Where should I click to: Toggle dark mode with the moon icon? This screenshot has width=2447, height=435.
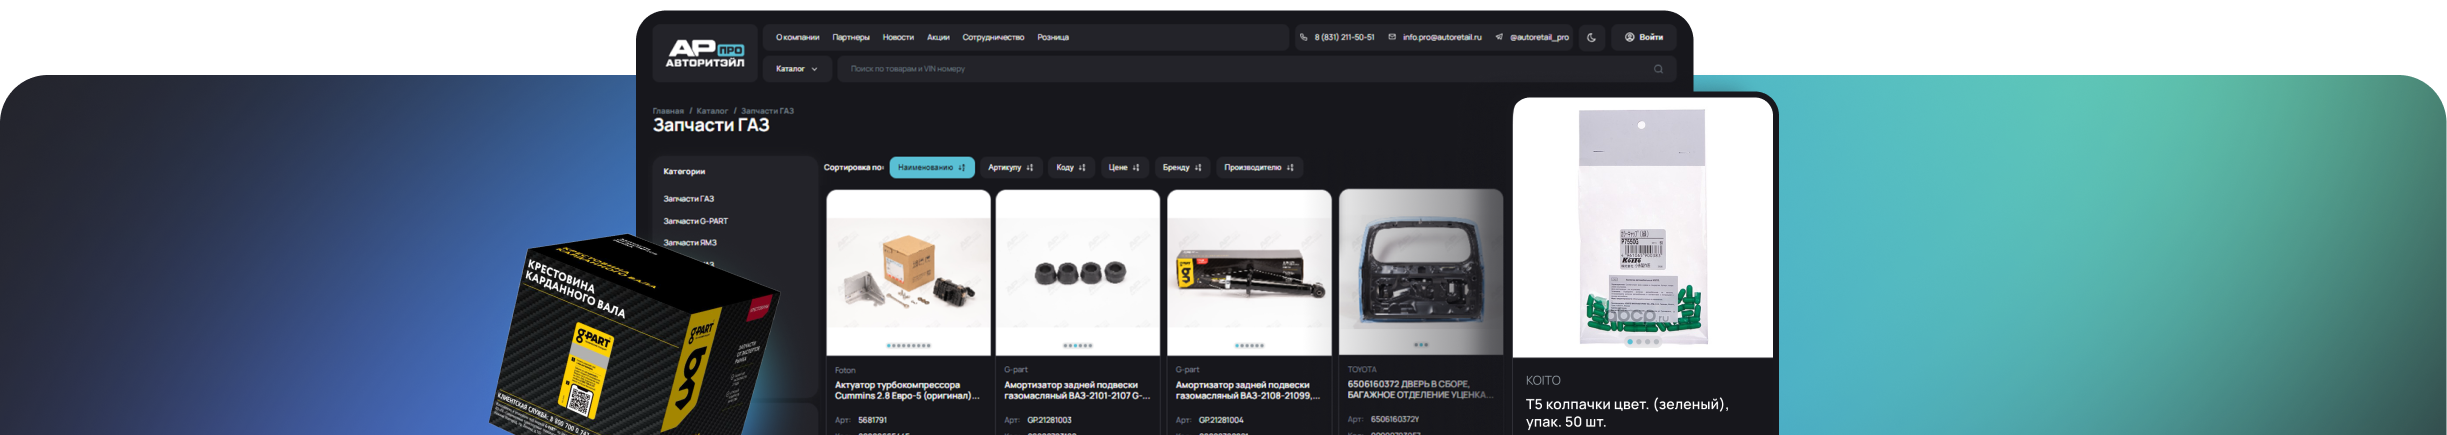click(x=1591, y=37)
